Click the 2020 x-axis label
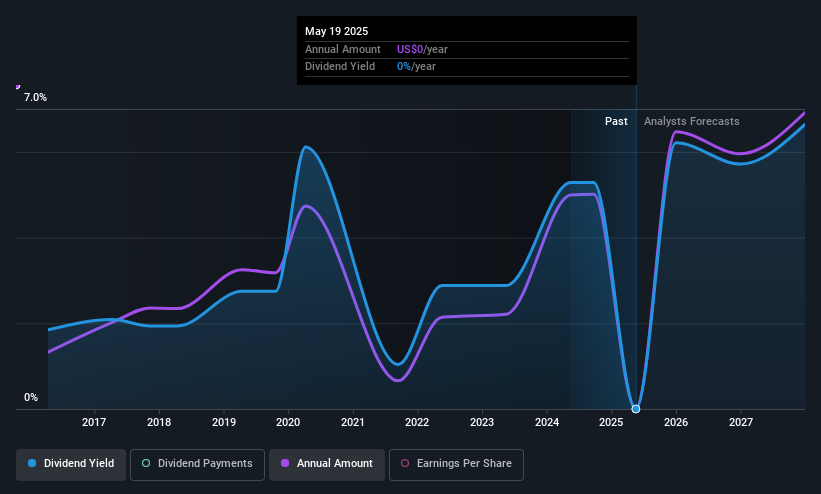 tap(289, 422)
